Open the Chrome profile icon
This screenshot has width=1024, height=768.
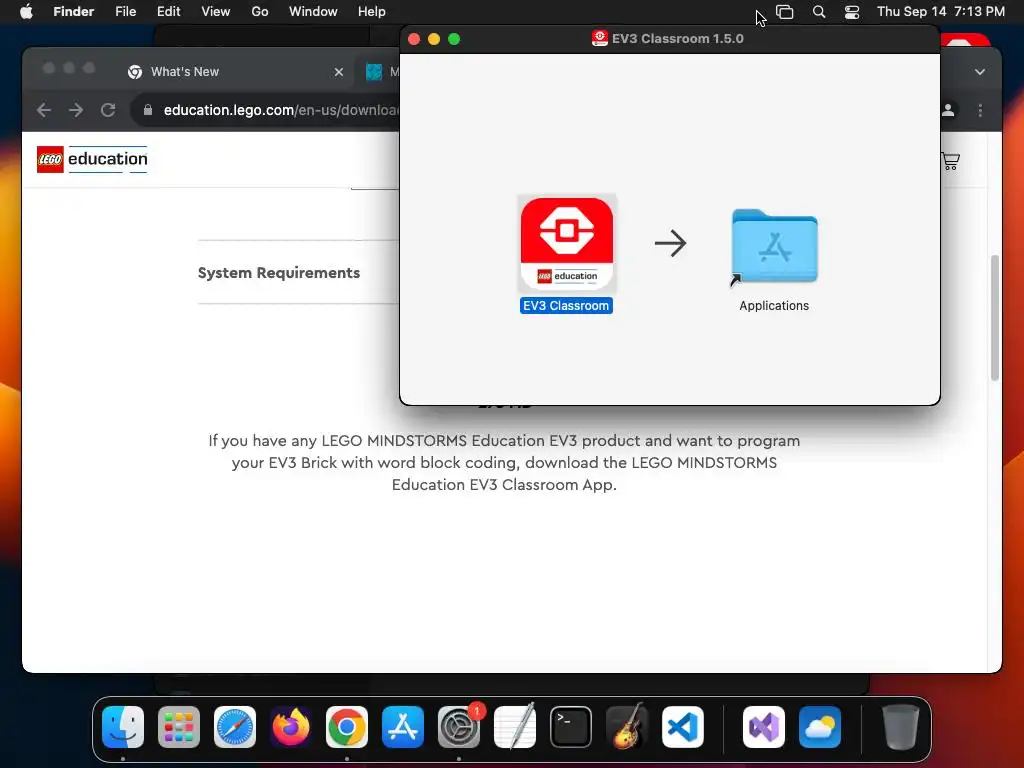[948, 110]
